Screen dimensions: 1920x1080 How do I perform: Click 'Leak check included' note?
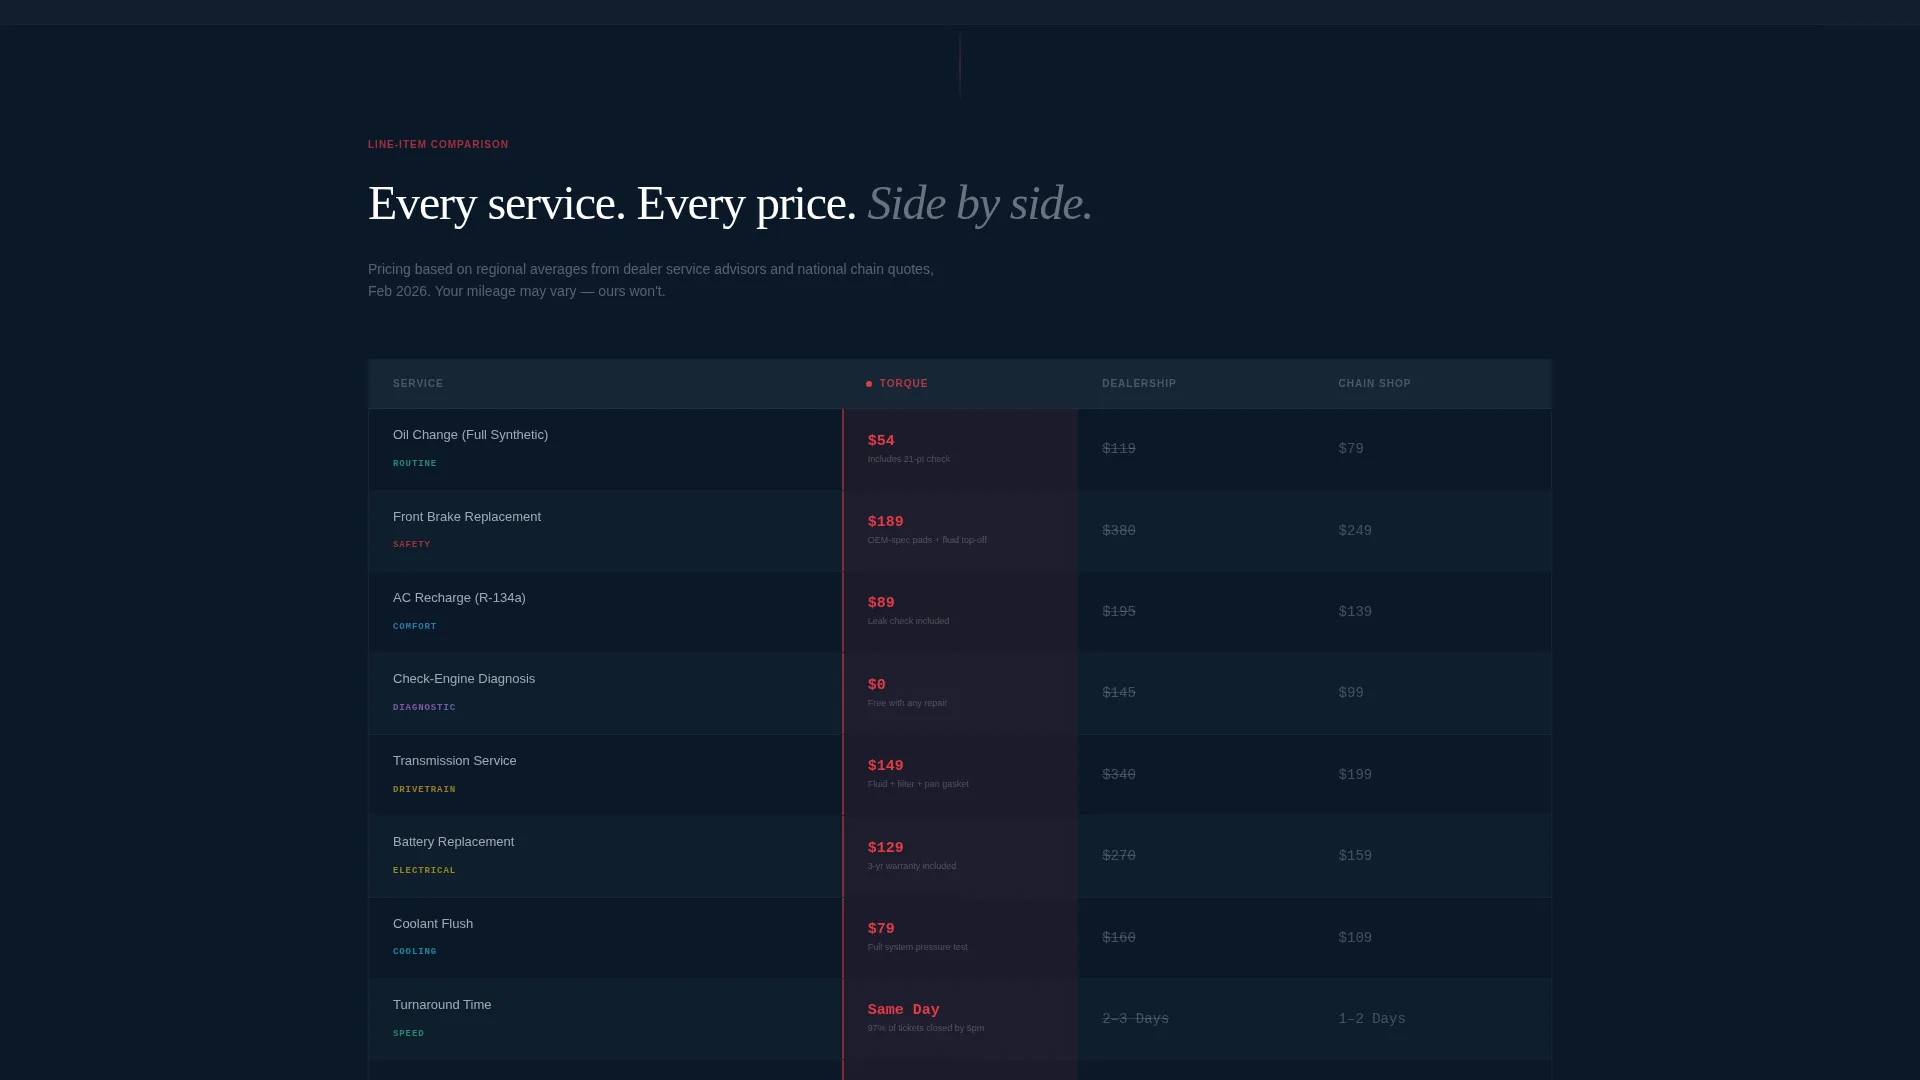(908, 622)
